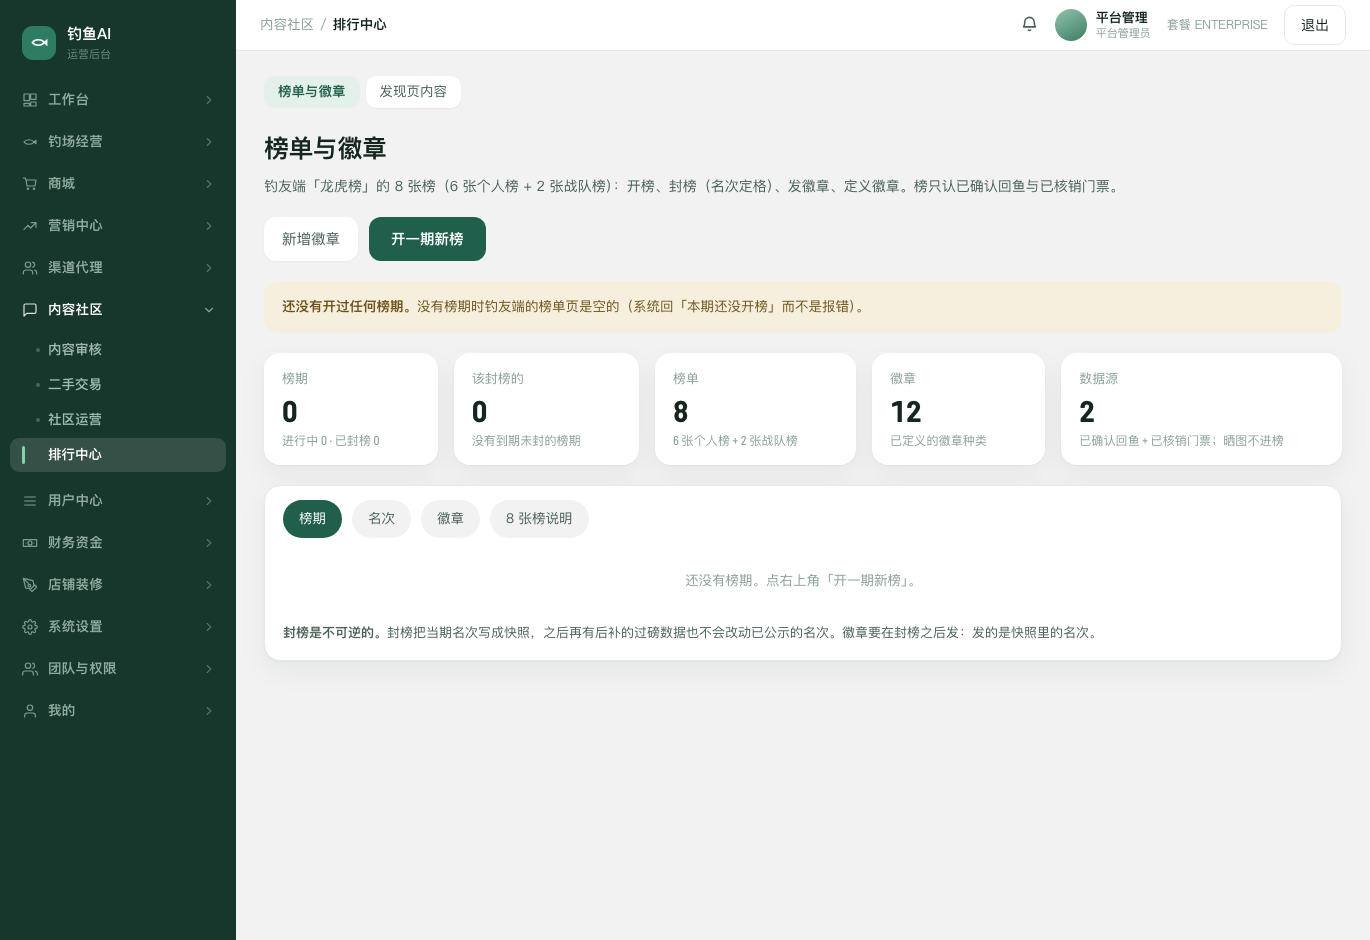This screenshot has height=940, width=1370.
Task: Click the 内容社区 breadcrumb link
Action: tap(287, 24)
